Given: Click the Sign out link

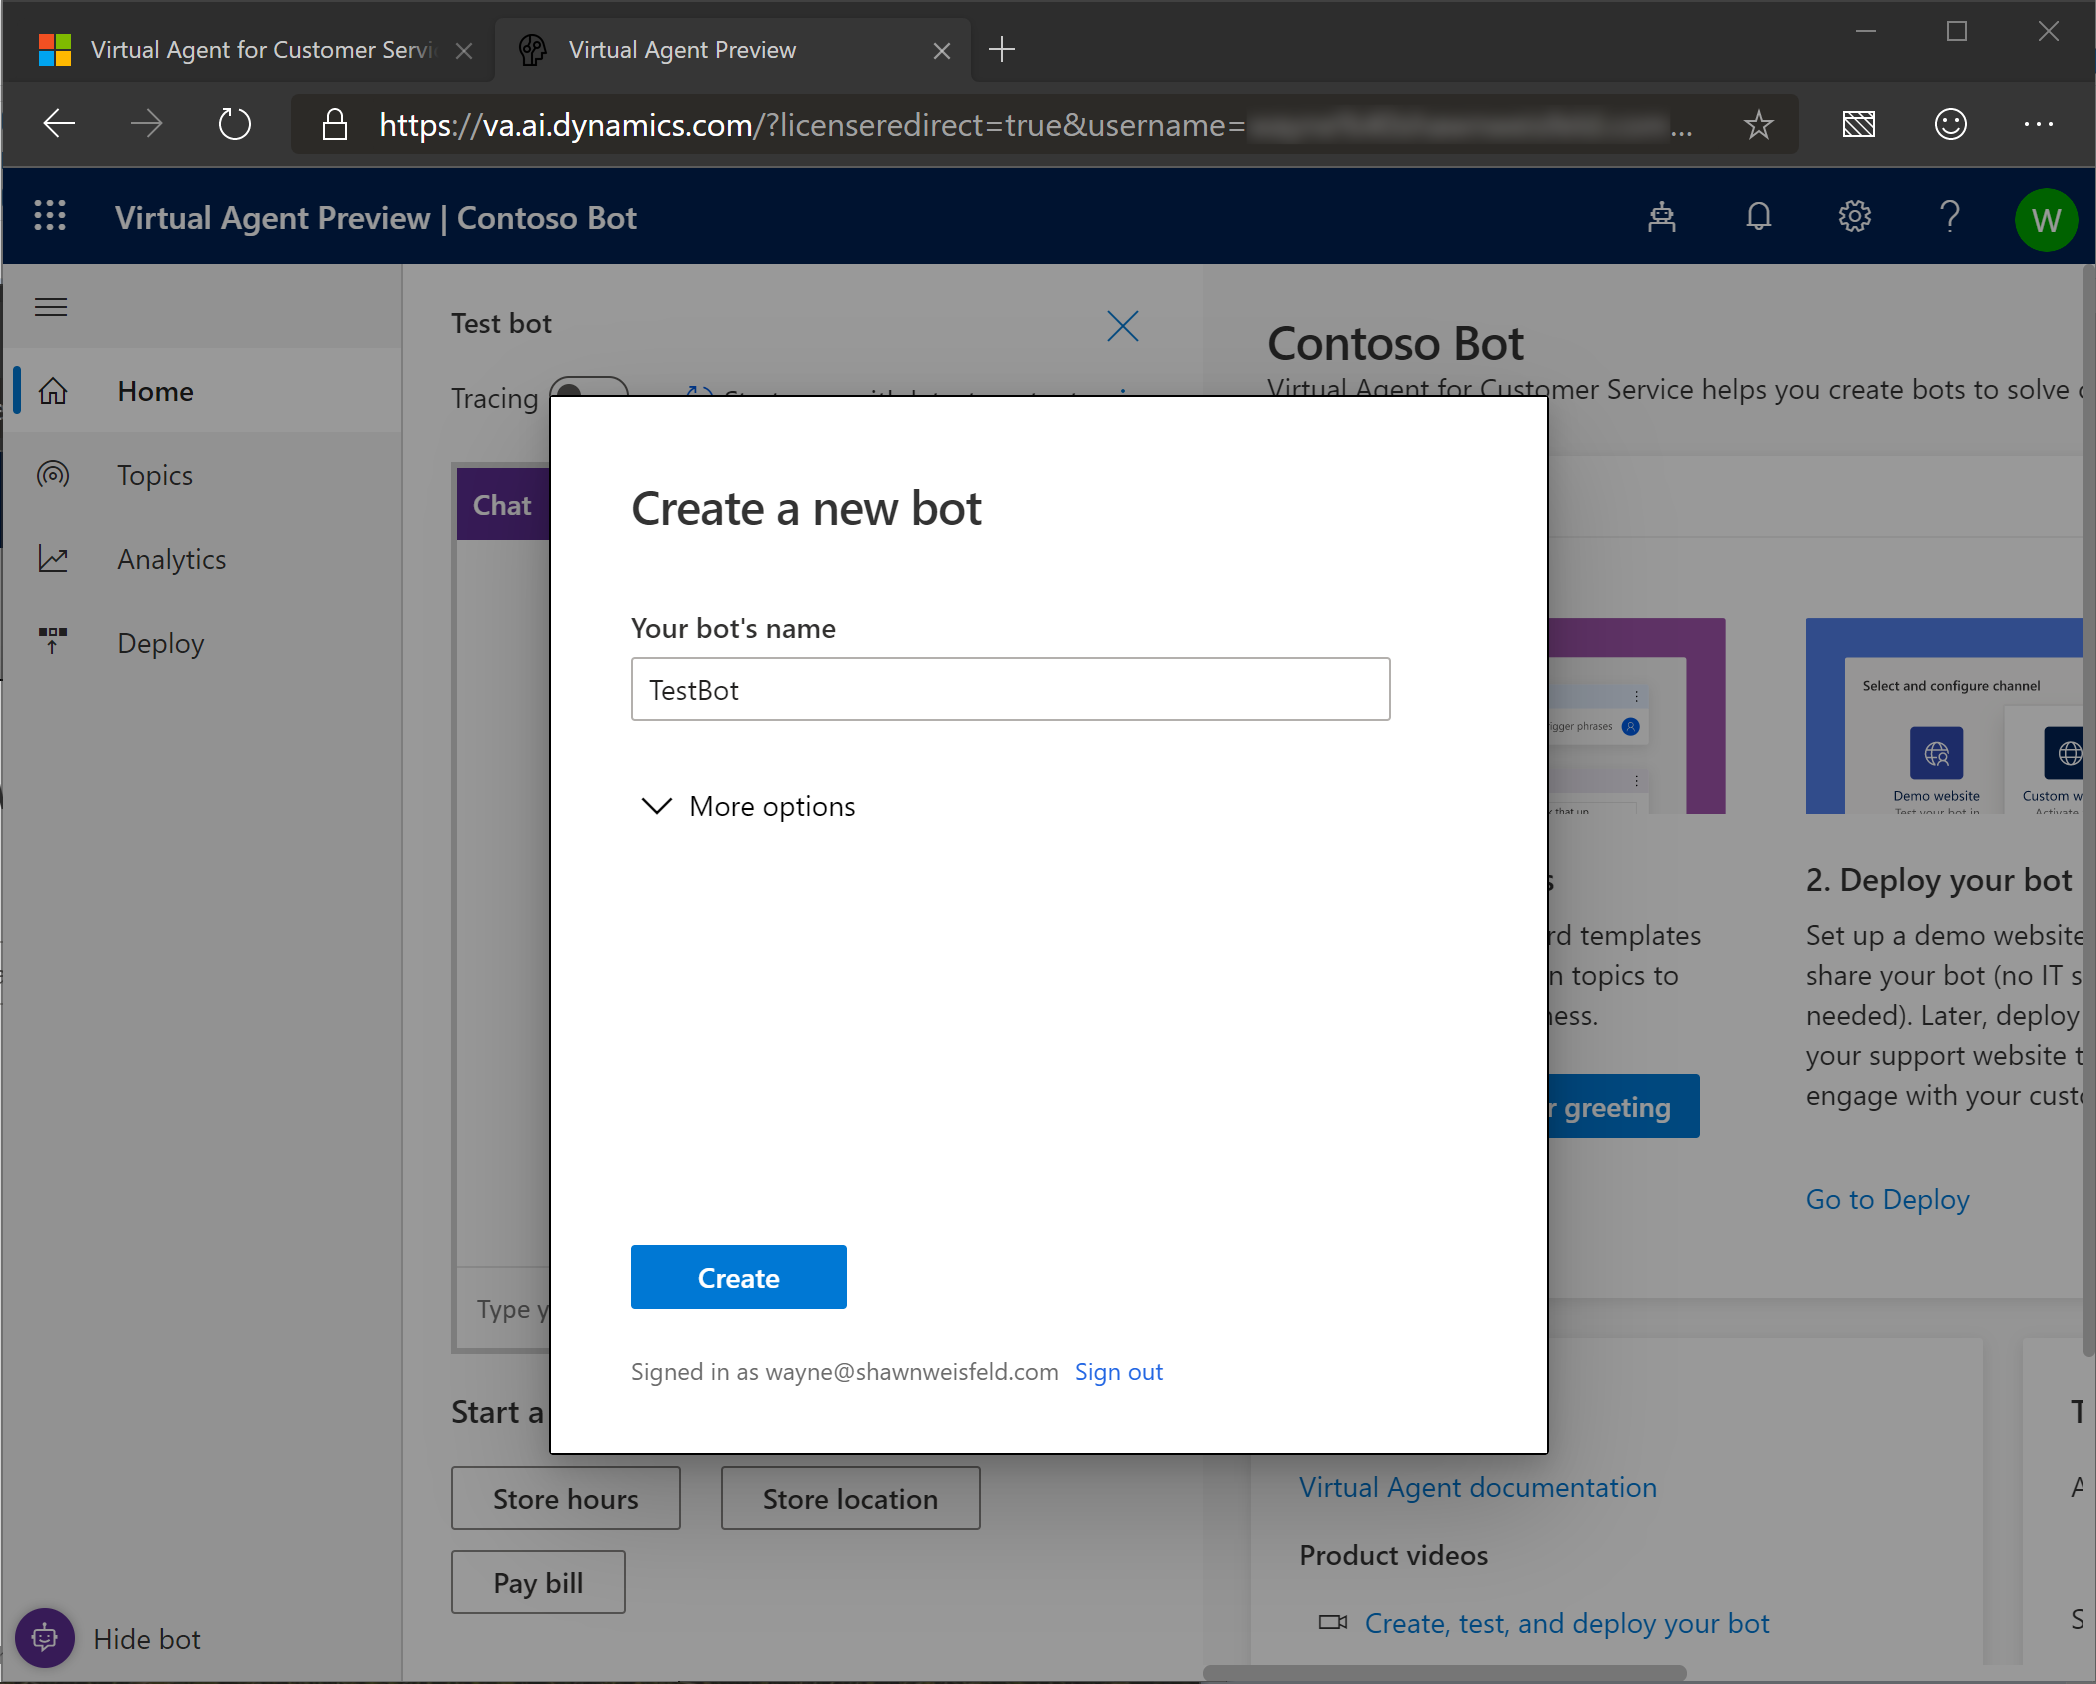Looking at the screenshot, I should [1118, 1372].
